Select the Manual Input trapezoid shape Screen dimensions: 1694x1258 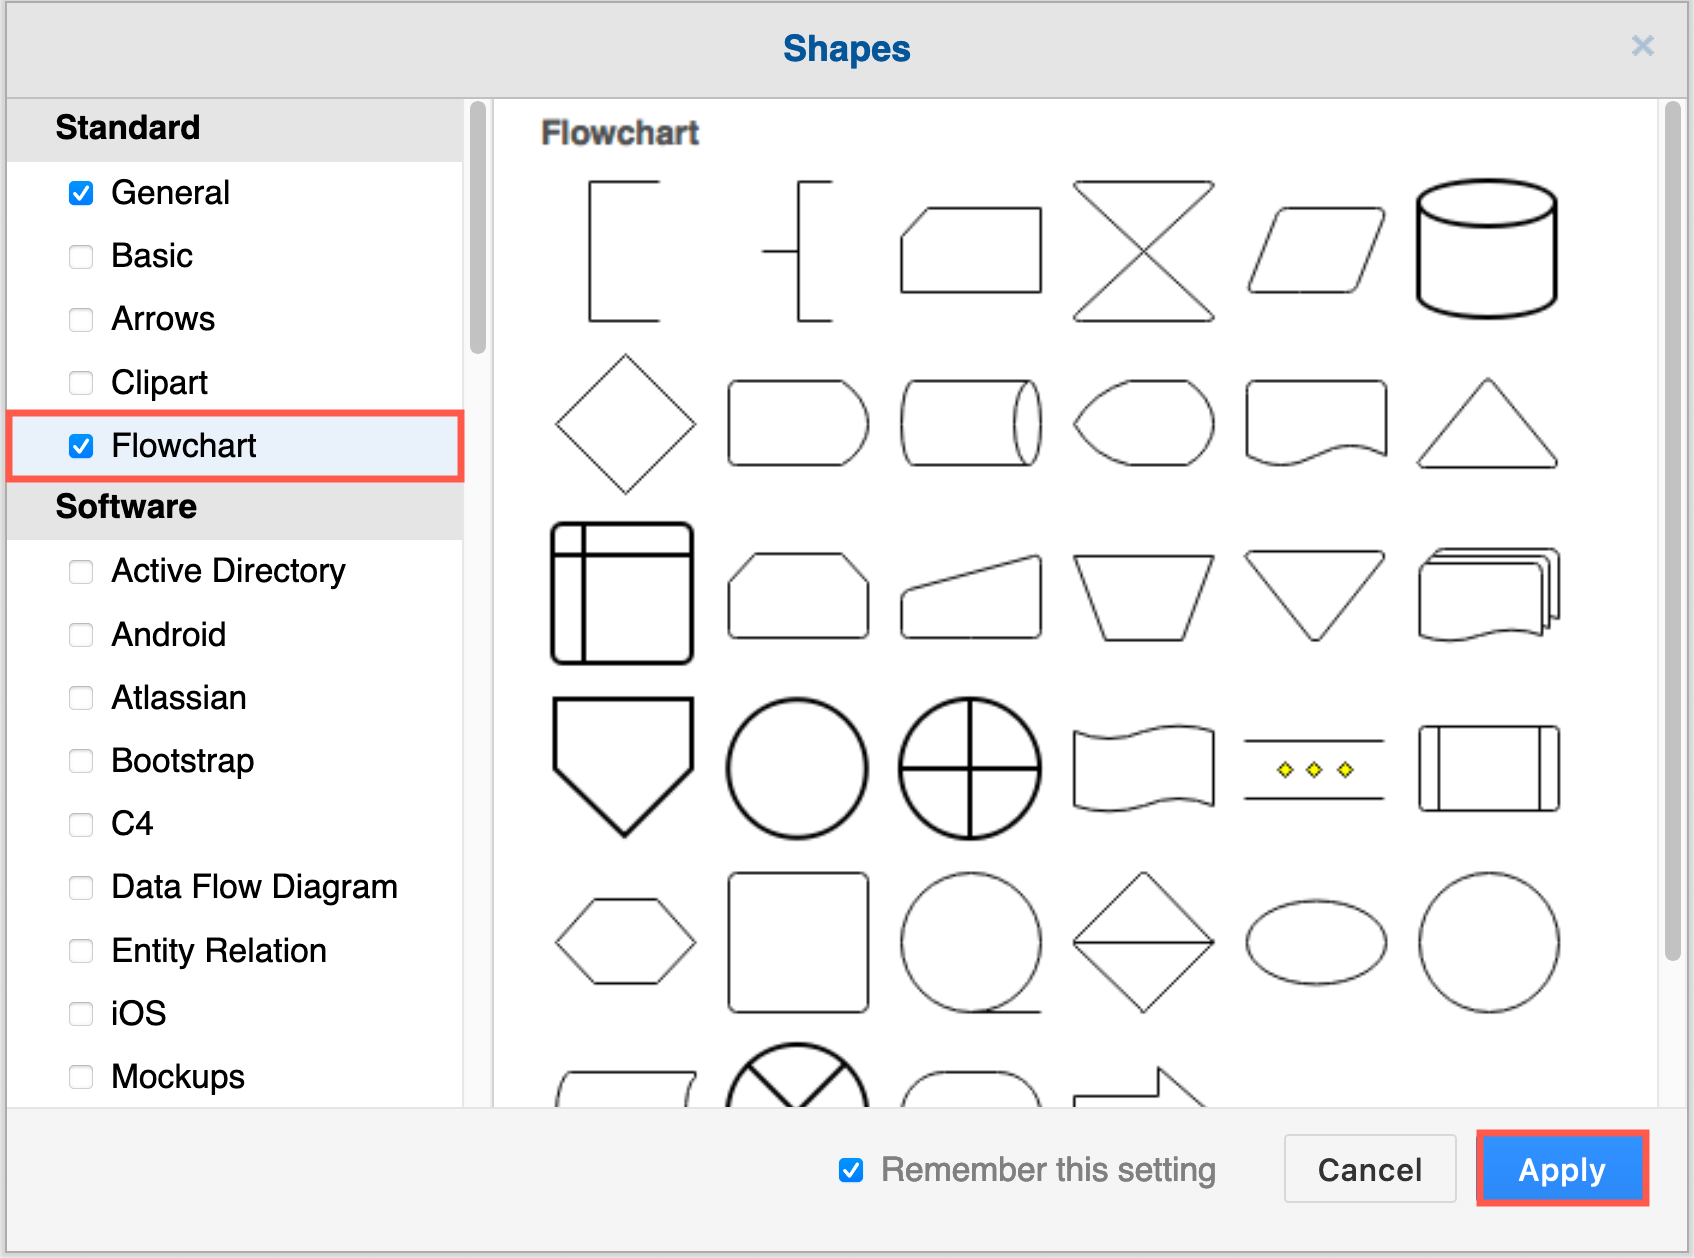(970, 595)
